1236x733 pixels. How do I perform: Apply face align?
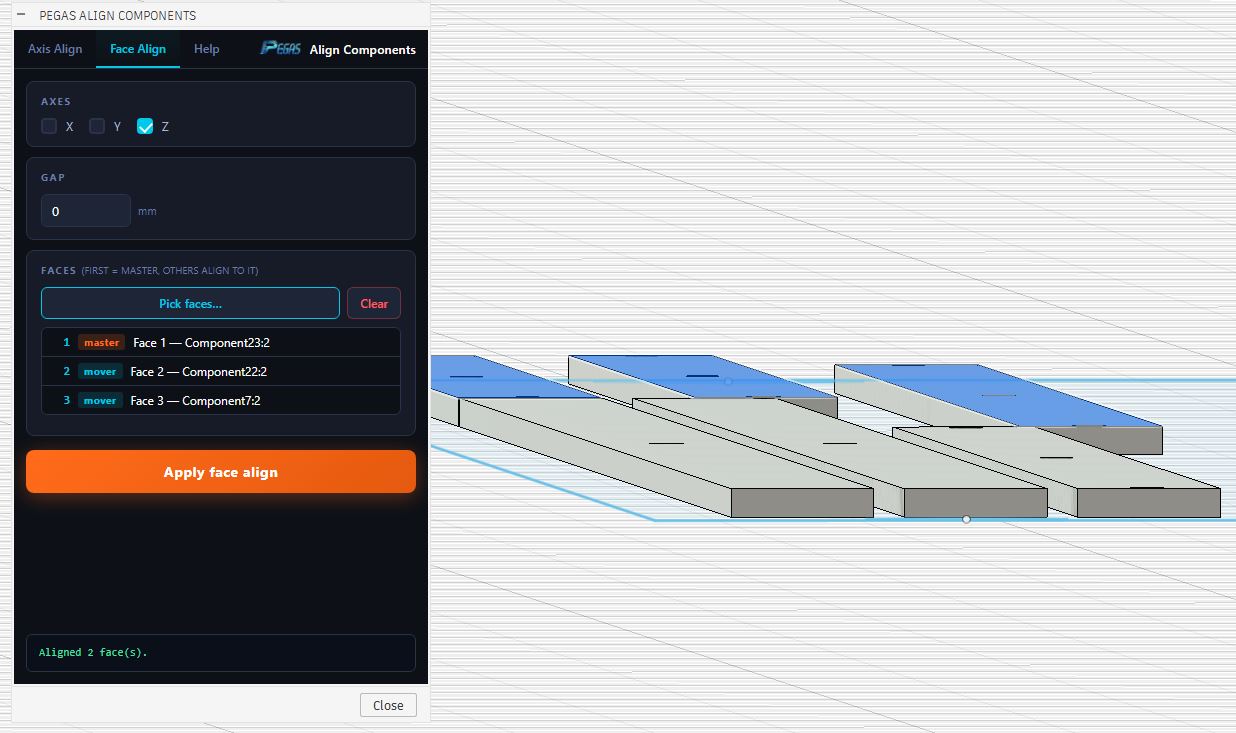221,472
